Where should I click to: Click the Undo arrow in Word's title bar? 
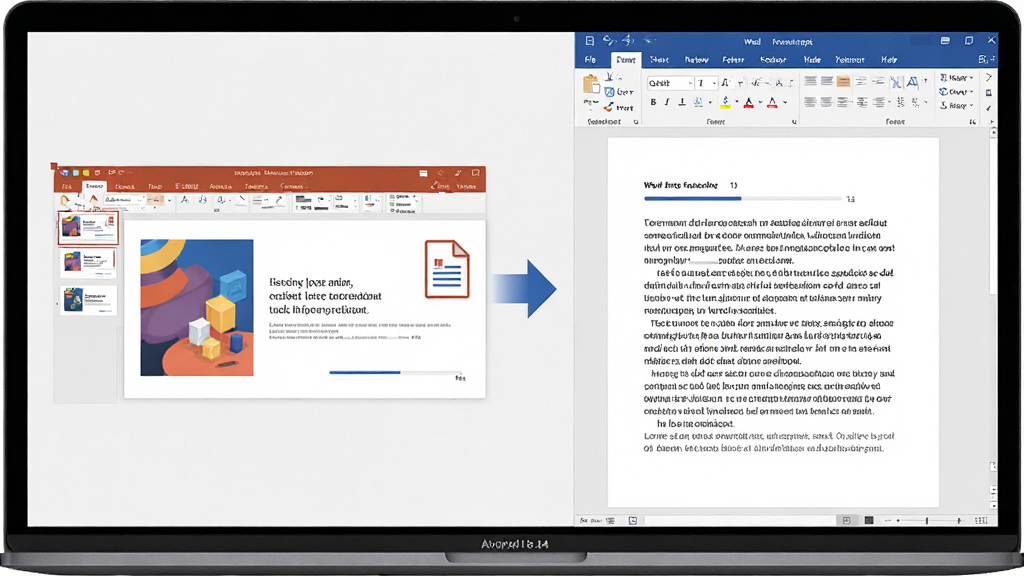[609, 40]
